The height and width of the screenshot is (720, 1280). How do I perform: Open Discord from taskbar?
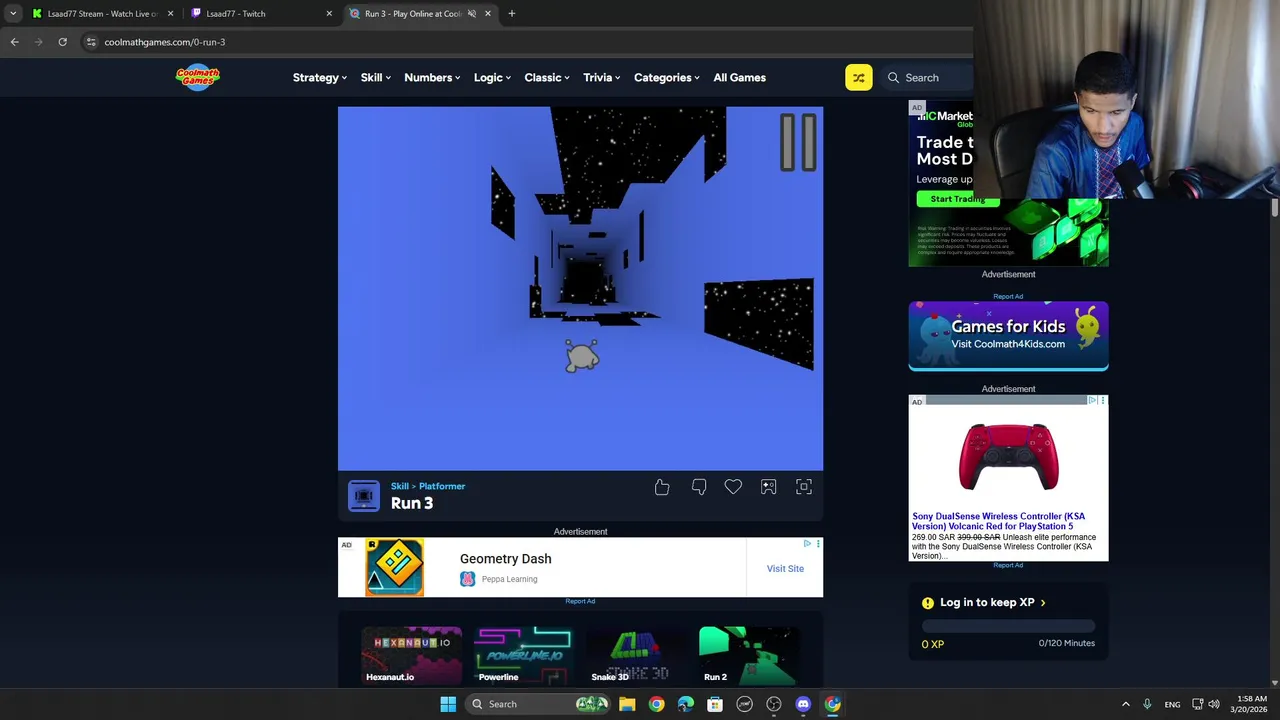[x=803, y=704]
